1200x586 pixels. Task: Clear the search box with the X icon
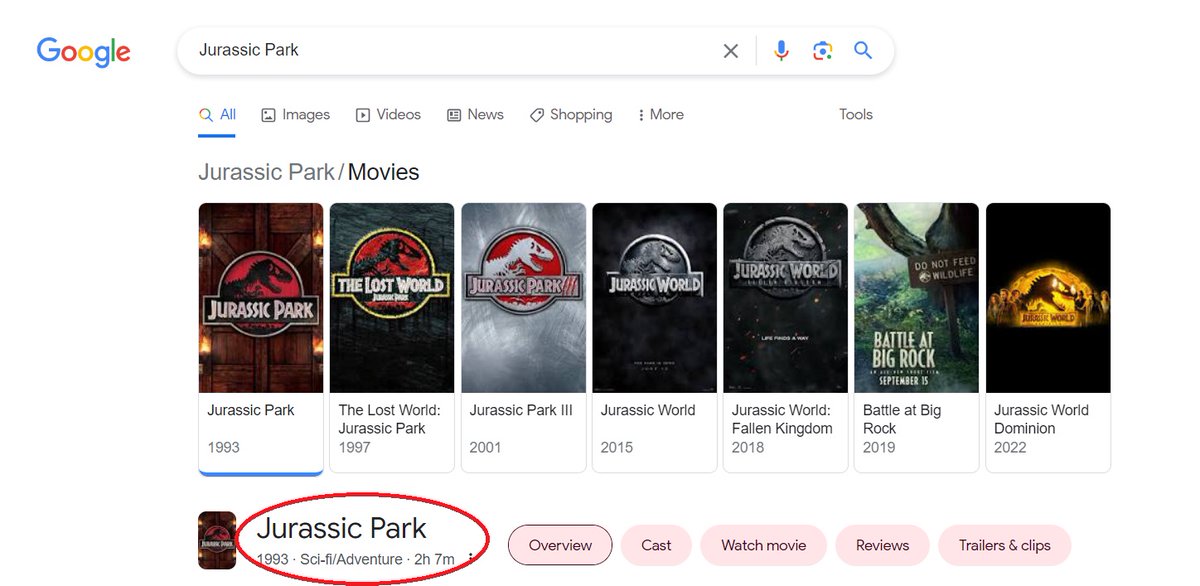pos(731,51)
